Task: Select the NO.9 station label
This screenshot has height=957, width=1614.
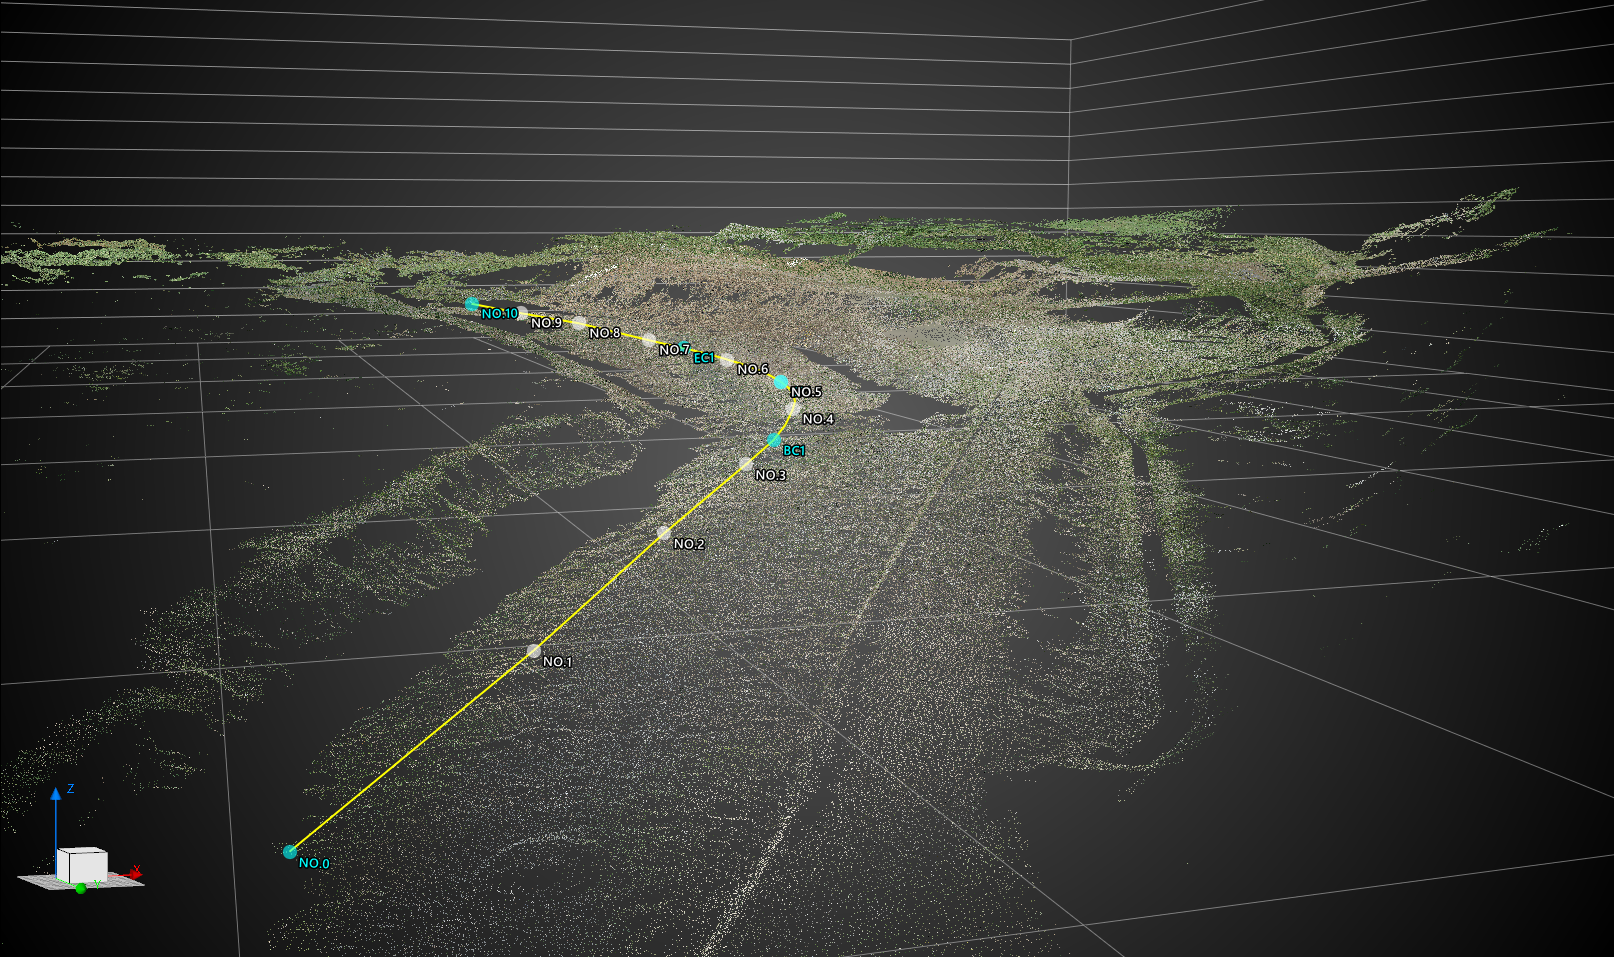Action: (546, 323)
